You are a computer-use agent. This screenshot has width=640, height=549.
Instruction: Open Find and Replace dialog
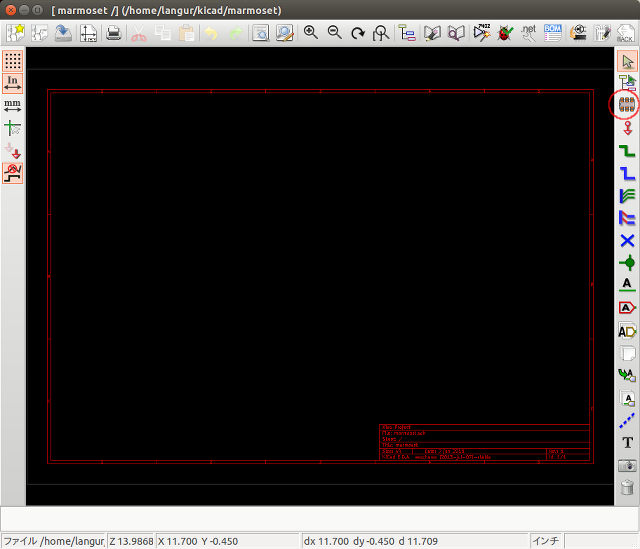pyautogui.click(x=284, y=33)
